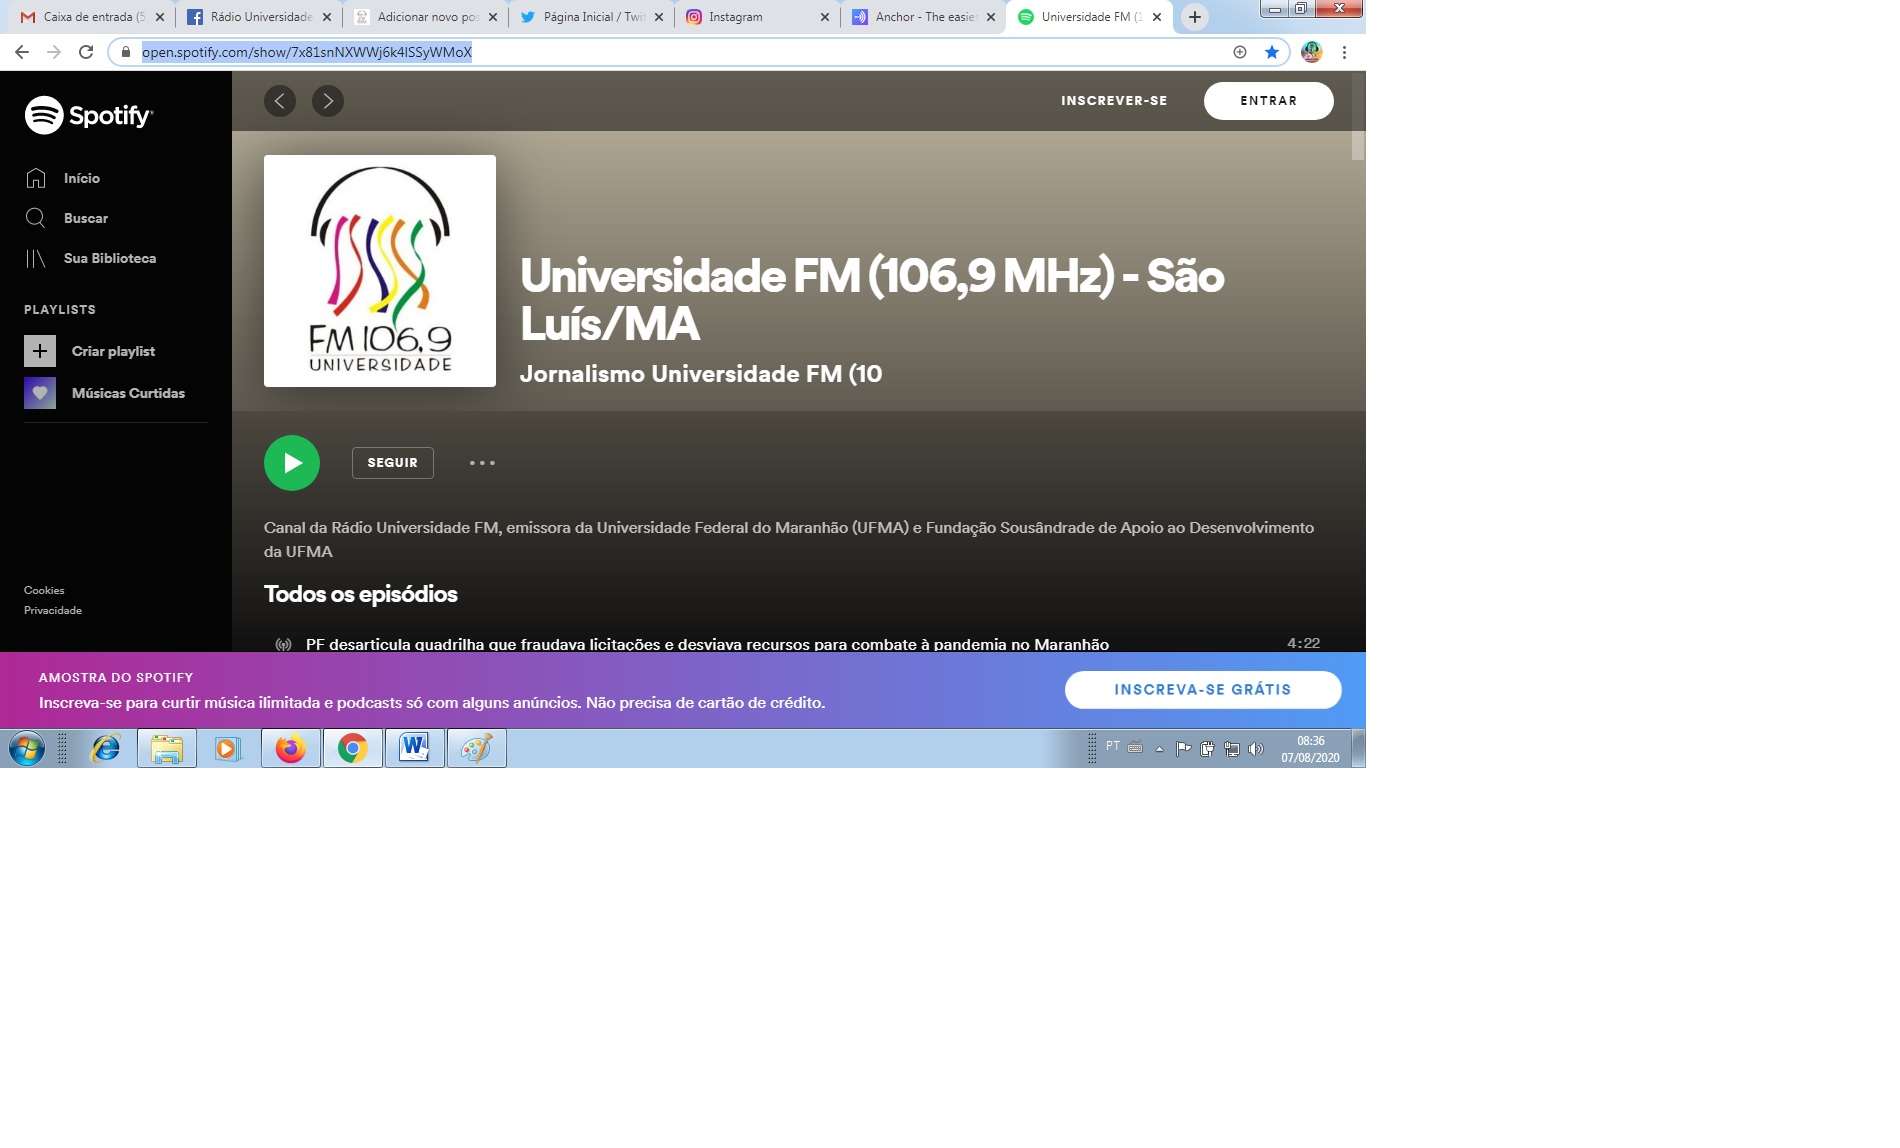The width and height of the screenshot is (1900, 1148).
Task: Go back with Spotify's left arrow
Action: 280,101
